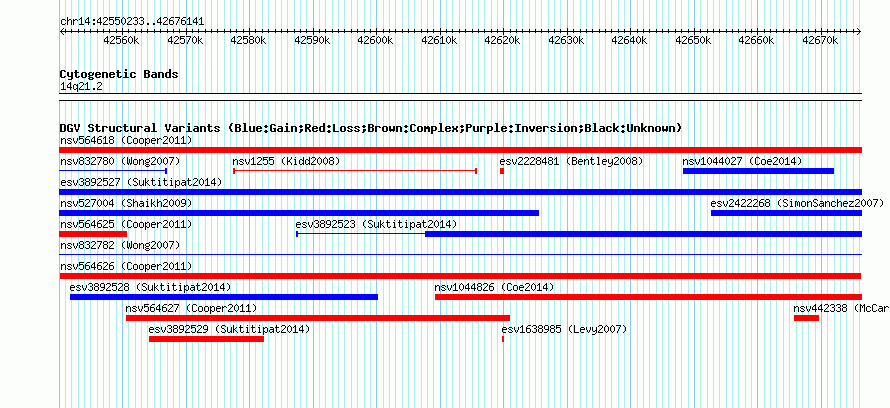Open the nsv564626 (Cooper2011) label
Image resolution: width=890 pixels, height=408 pixels.
[126, 266]
